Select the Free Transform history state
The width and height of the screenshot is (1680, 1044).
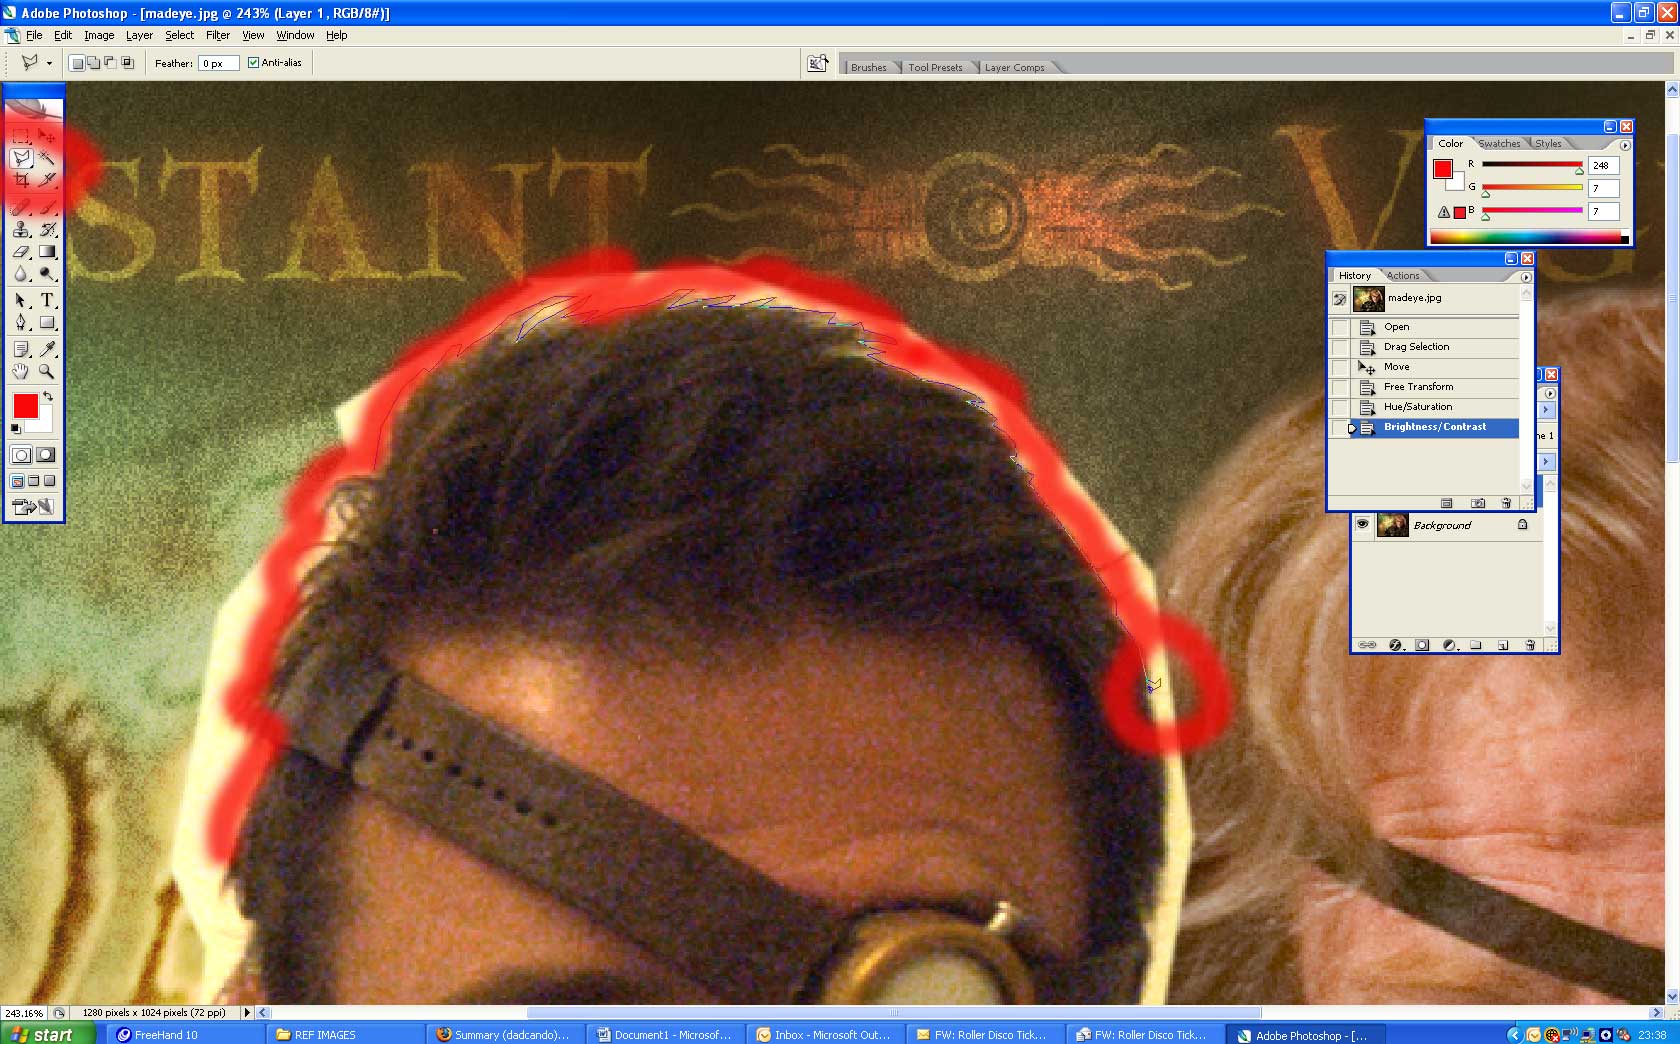(x=1435, y=387)
